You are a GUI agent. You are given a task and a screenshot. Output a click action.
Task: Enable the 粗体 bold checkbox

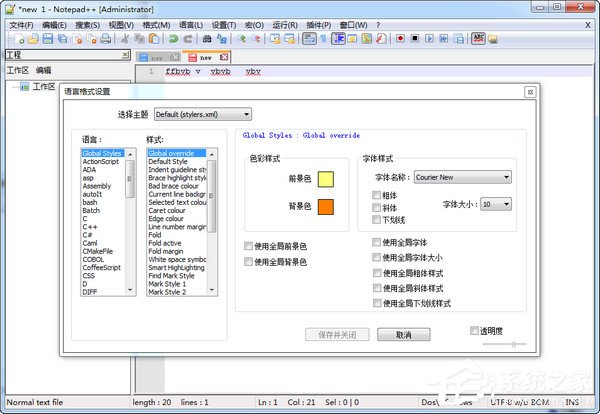[x=377, y=195]
